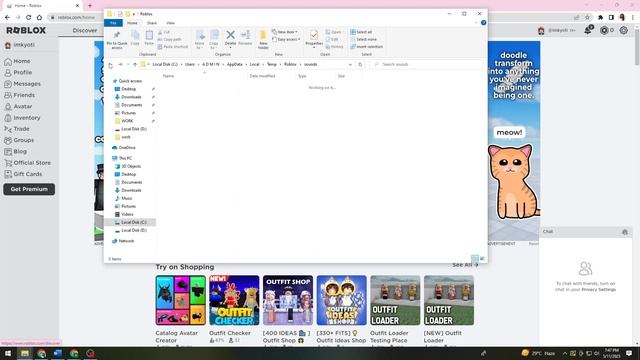640x360 pixels.
Task: Switch to the View ribbon tab
Action: click(x=171, y=23)
